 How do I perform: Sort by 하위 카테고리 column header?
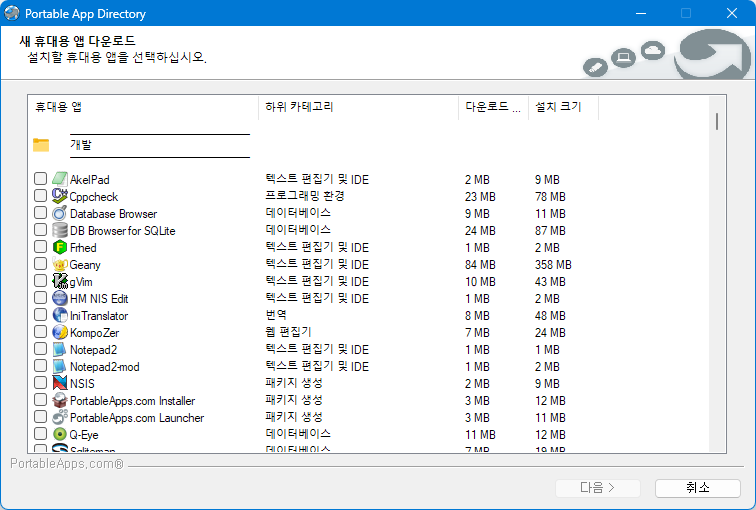358,107
